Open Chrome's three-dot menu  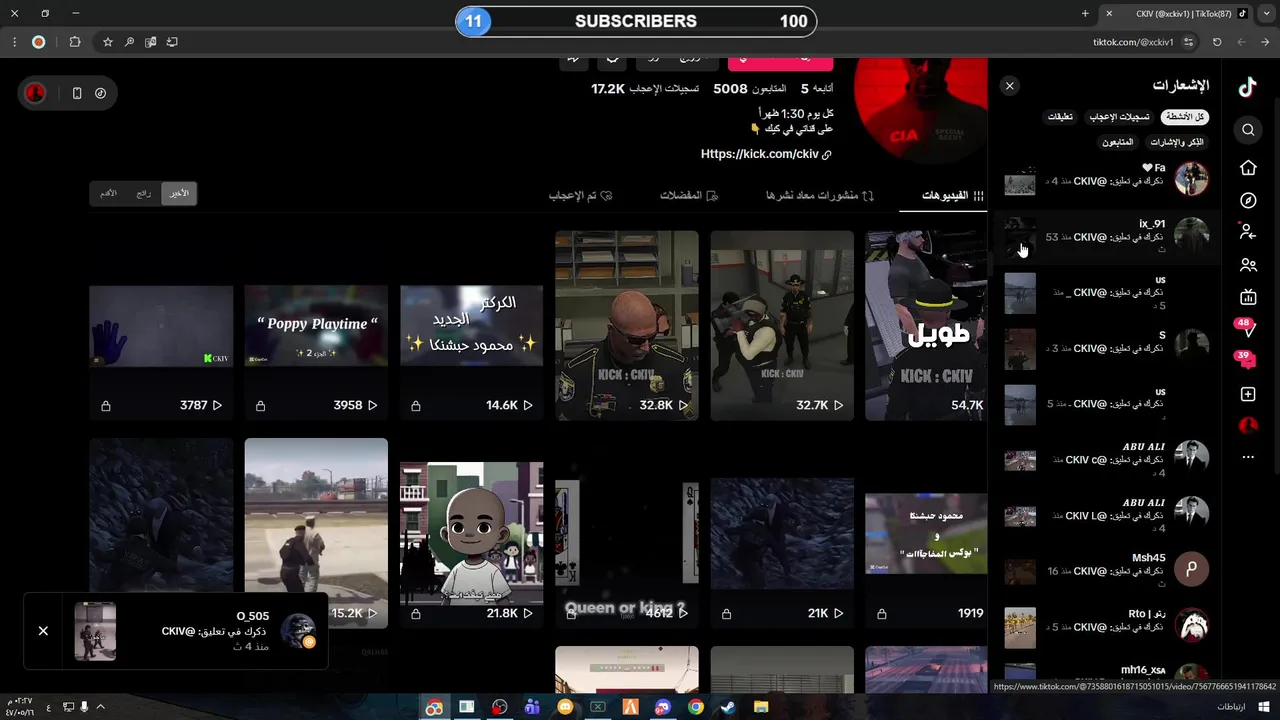click(14, 42)
